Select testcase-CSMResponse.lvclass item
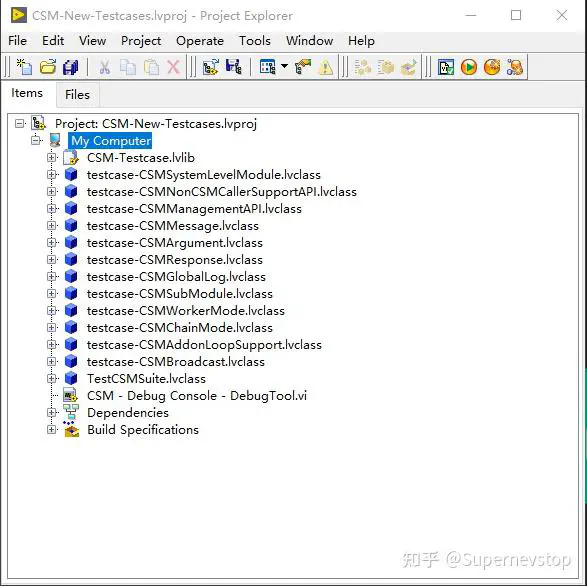587x586 pixels. [x=174, y=259]
